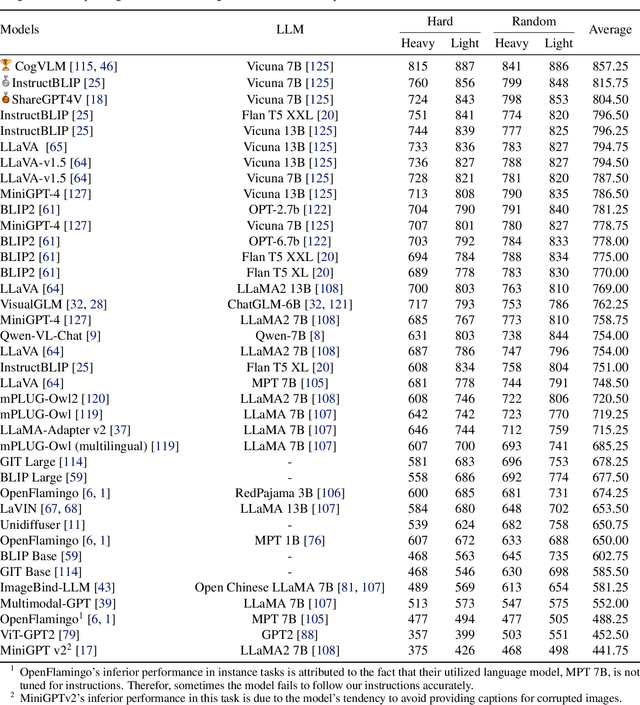Image resolution: width=640 pixels, height=705 pixels.
Task: Open citation 11 next to Unidiffuser
Action: pos(74,525)
